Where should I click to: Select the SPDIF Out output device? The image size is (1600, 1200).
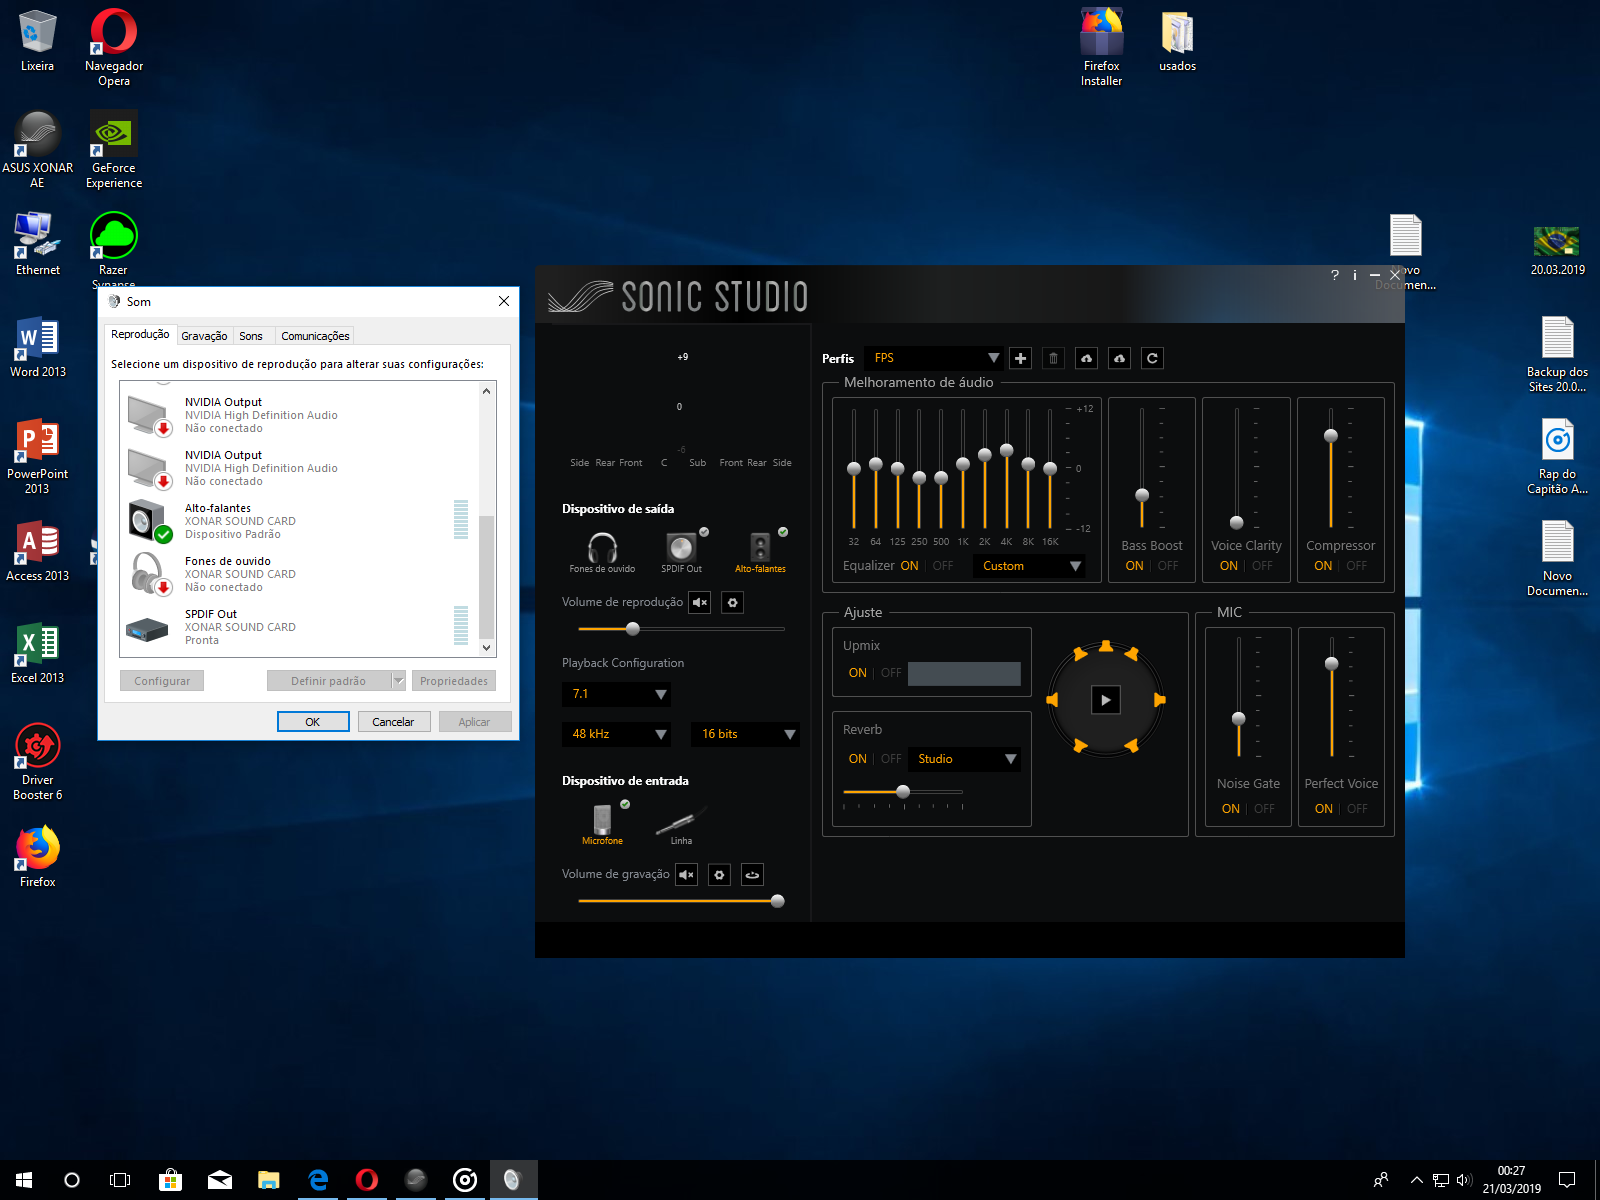pos(681,550)
